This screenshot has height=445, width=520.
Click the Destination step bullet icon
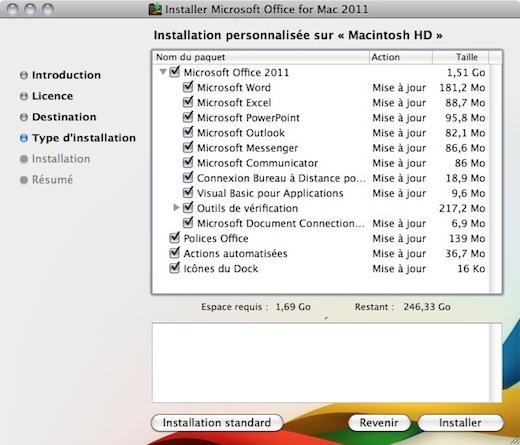pyautogui.click(x=24, y=117)
